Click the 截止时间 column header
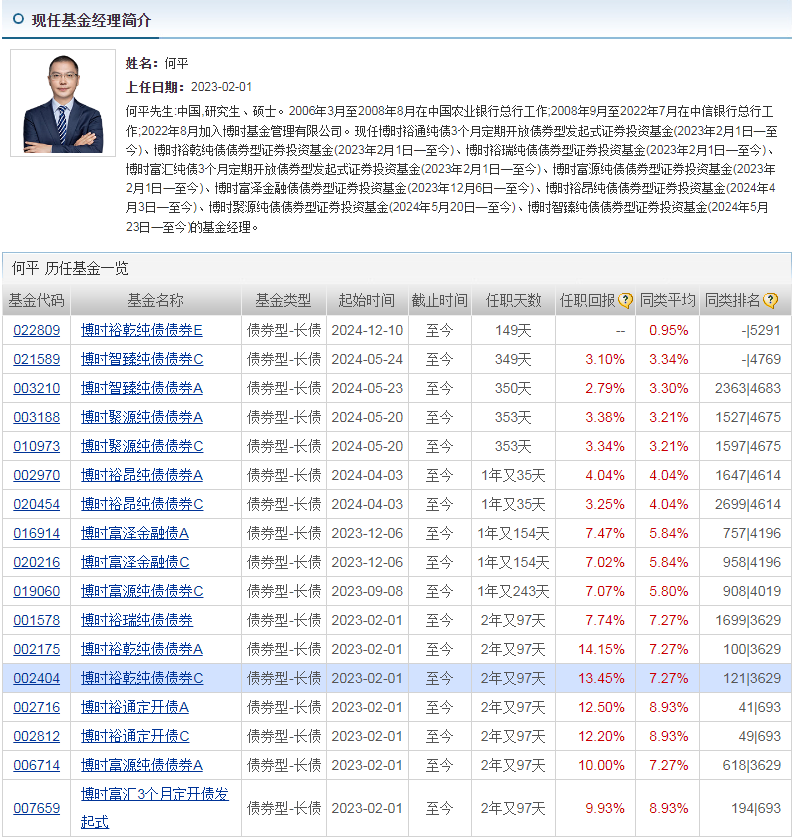 tap(439, 301)
